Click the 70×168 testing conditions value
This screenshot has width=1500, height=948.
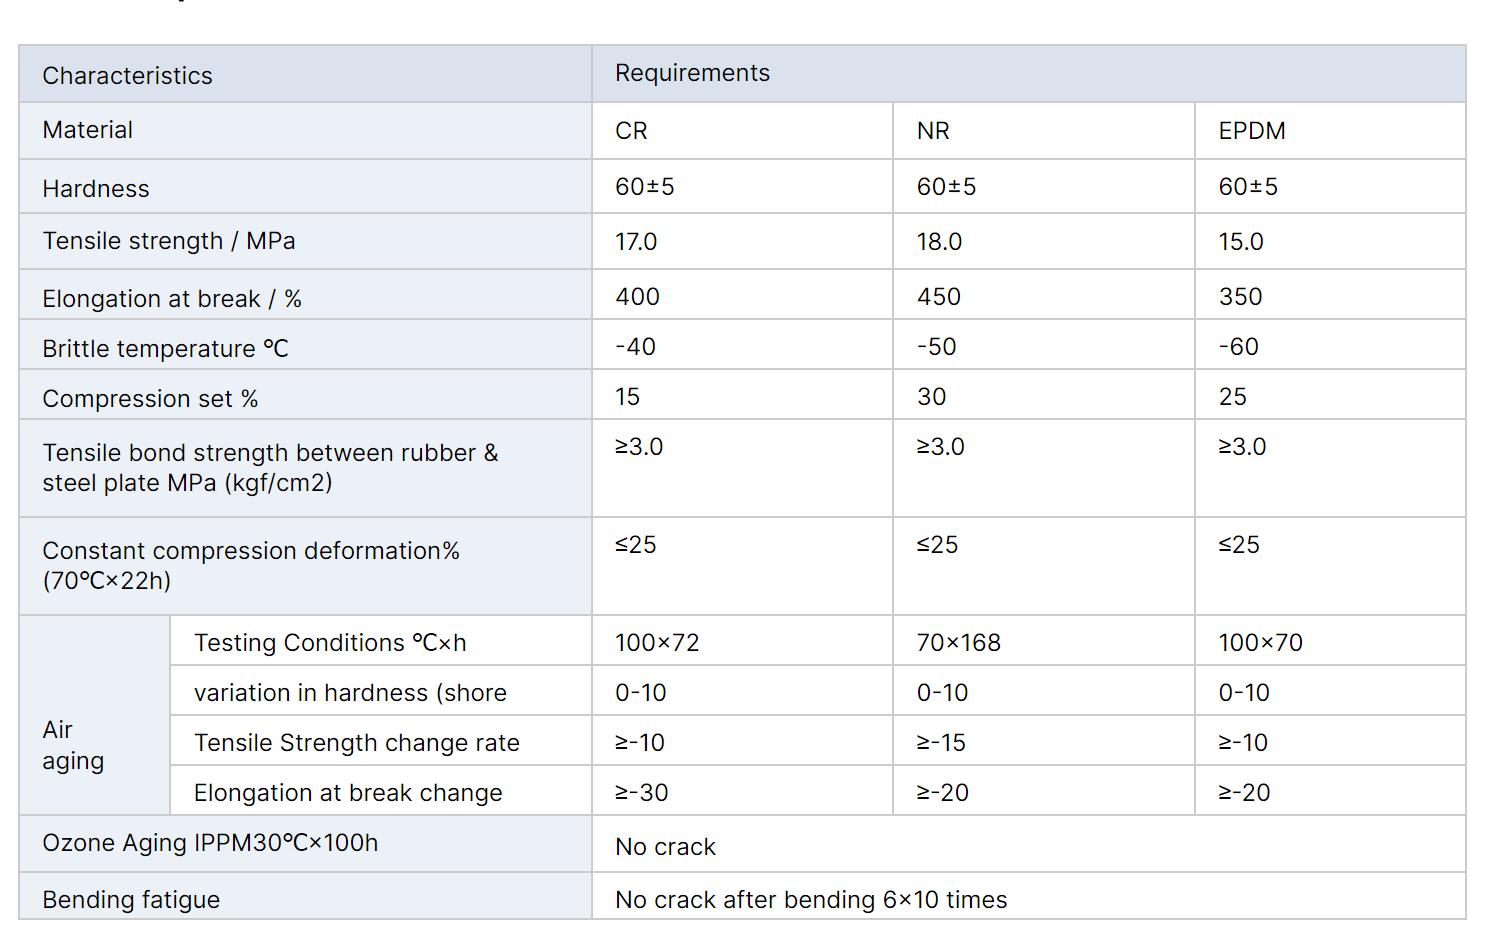click(x=958, y=643)
